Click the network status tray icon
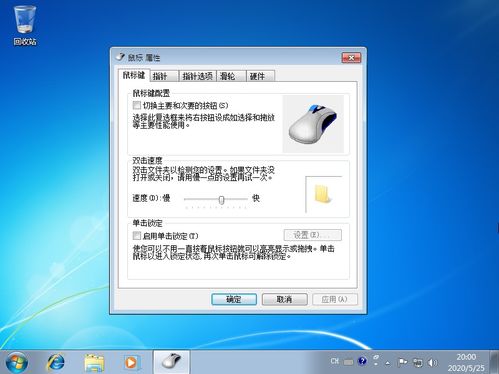This screenshot has height=374, width=499. tap(417, 362)
